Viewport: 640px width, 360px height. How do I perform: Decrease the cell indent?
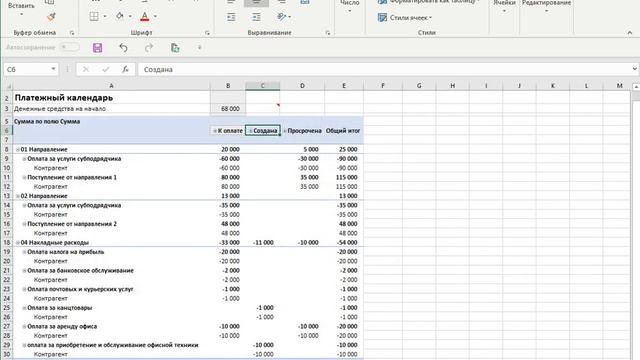point(231,17)
